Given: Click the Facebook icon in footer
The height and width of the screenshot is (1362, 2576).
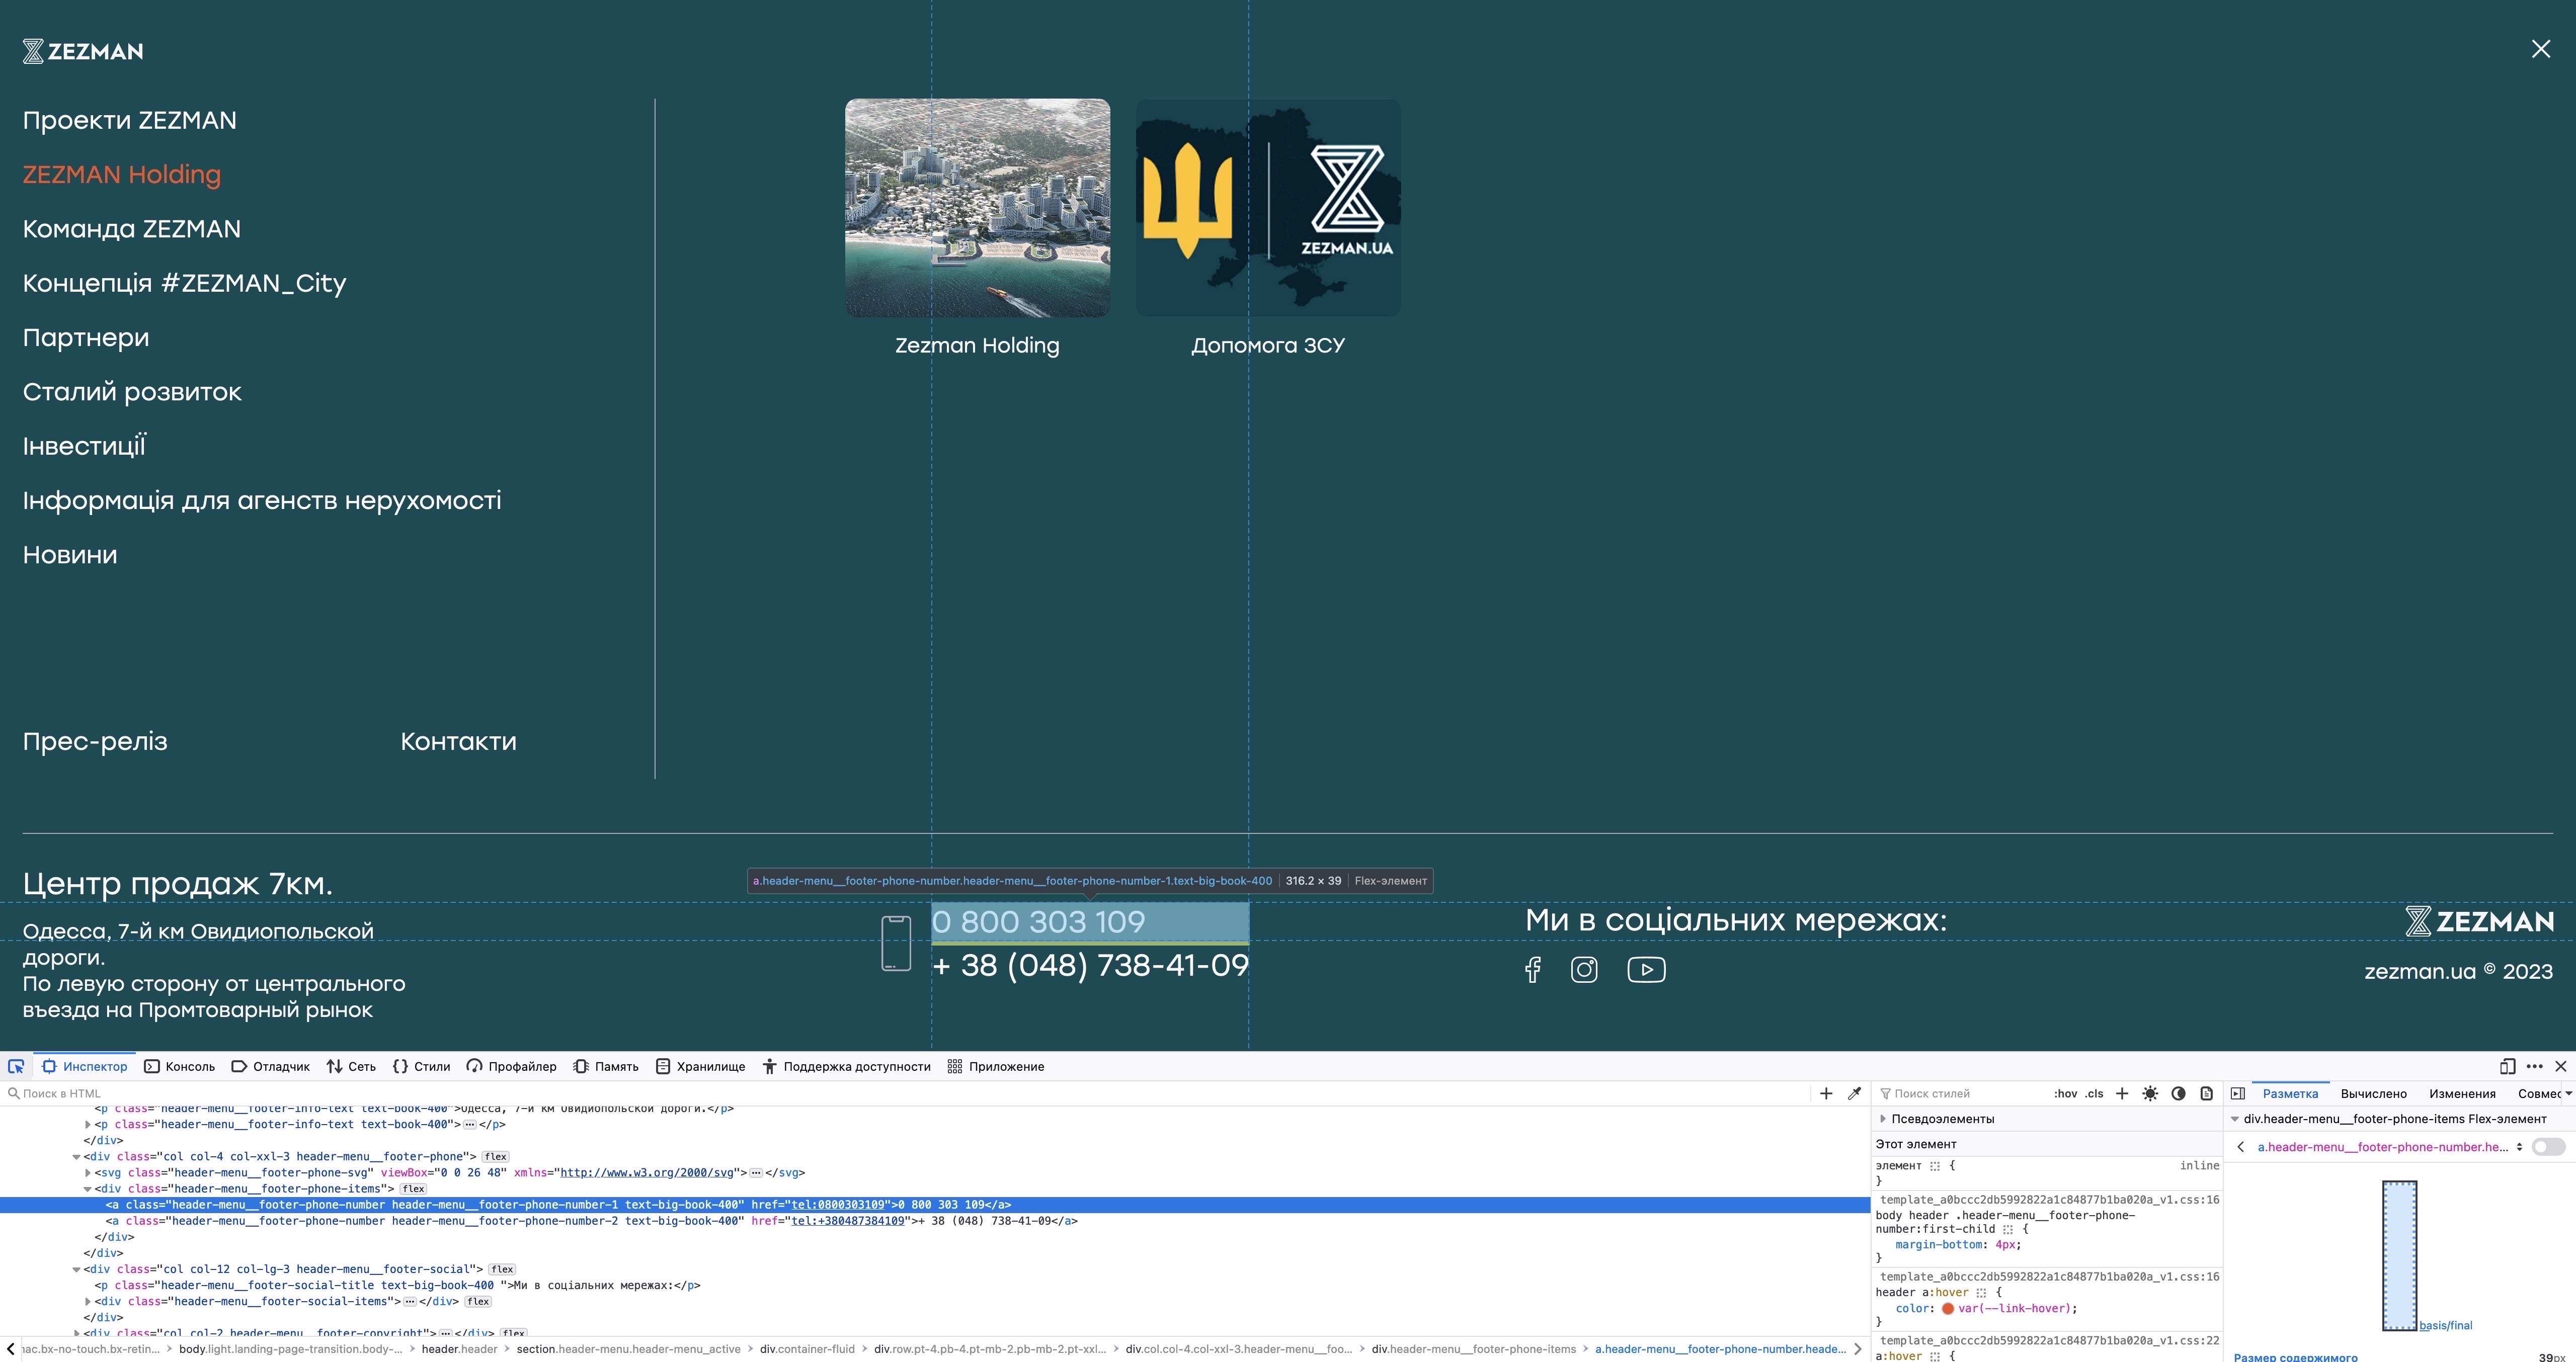Looking at the screenshot, I should [x=1532, y=969].
